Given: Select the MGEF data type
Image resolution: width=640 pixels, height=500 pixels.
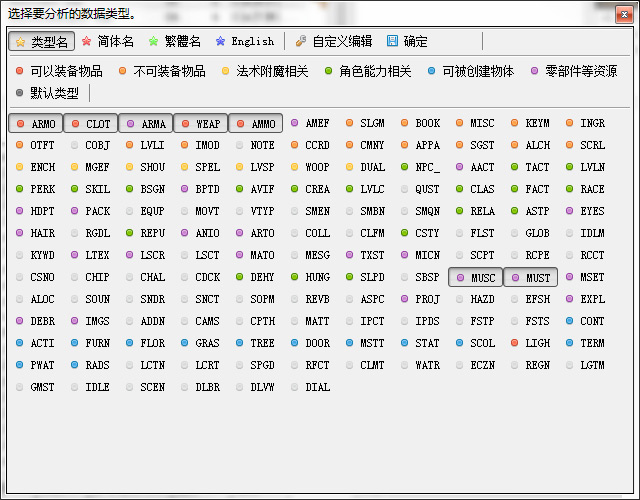Looking at the screenshot, I should (91, 167).
